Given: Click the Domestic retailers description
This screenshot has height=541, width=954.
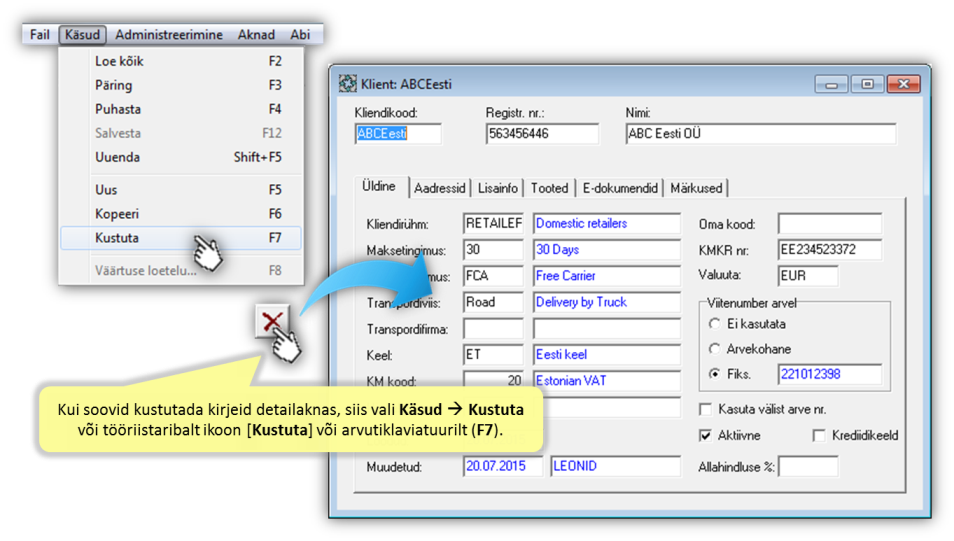Looking at the screenshot, I should (x=607, y=224).
